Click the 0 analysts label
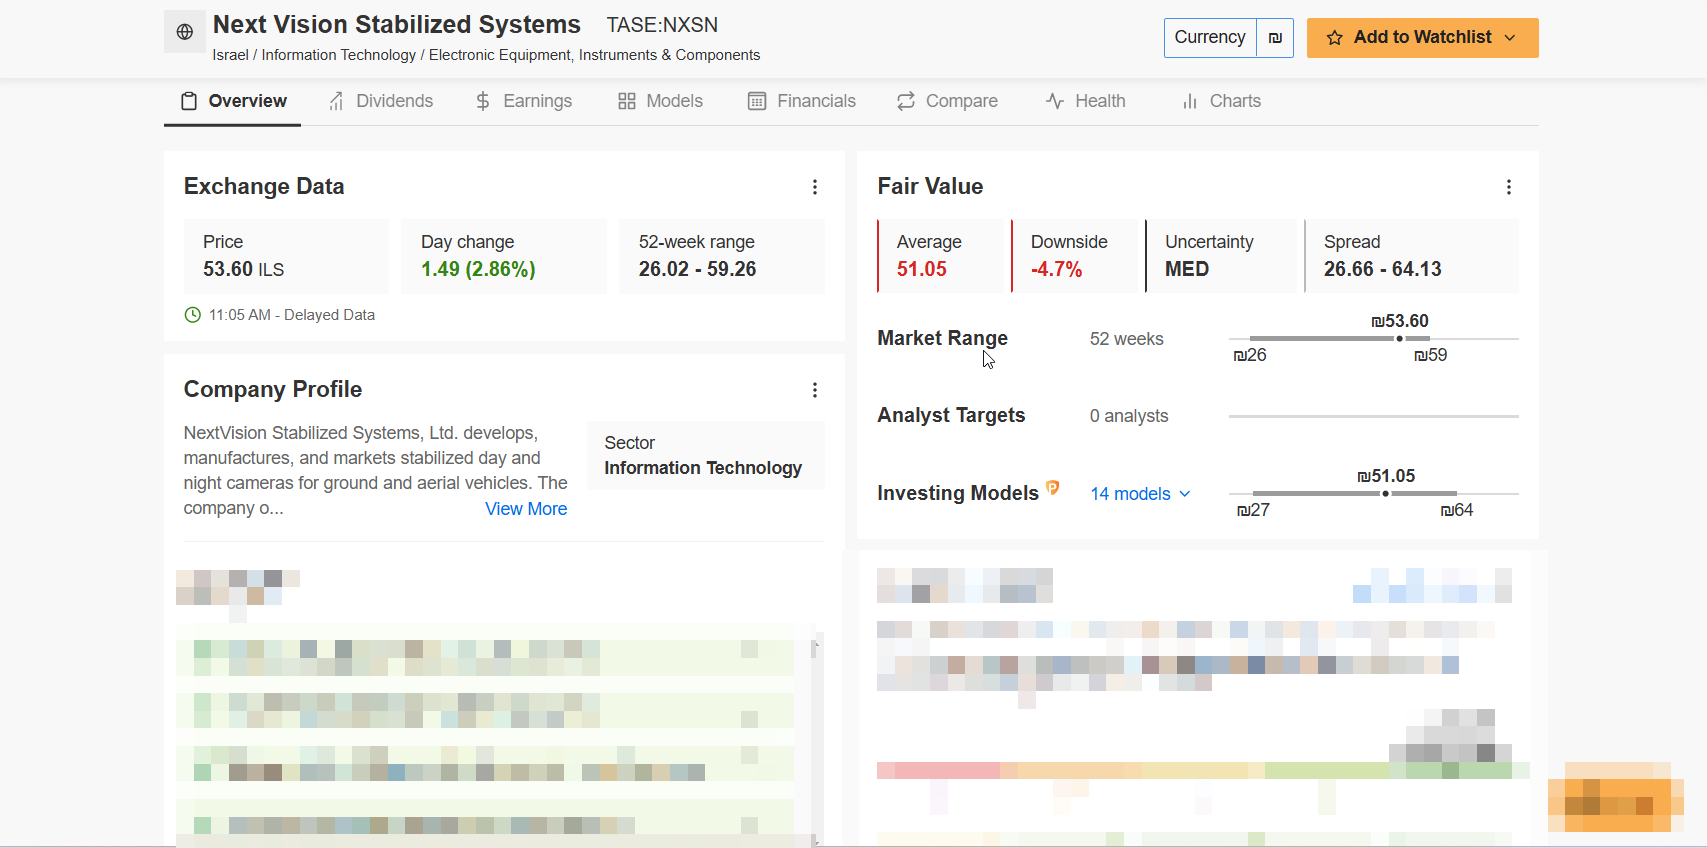Image resolution: width=1707 pixels, height=848 pixels. click(1129, 416)
